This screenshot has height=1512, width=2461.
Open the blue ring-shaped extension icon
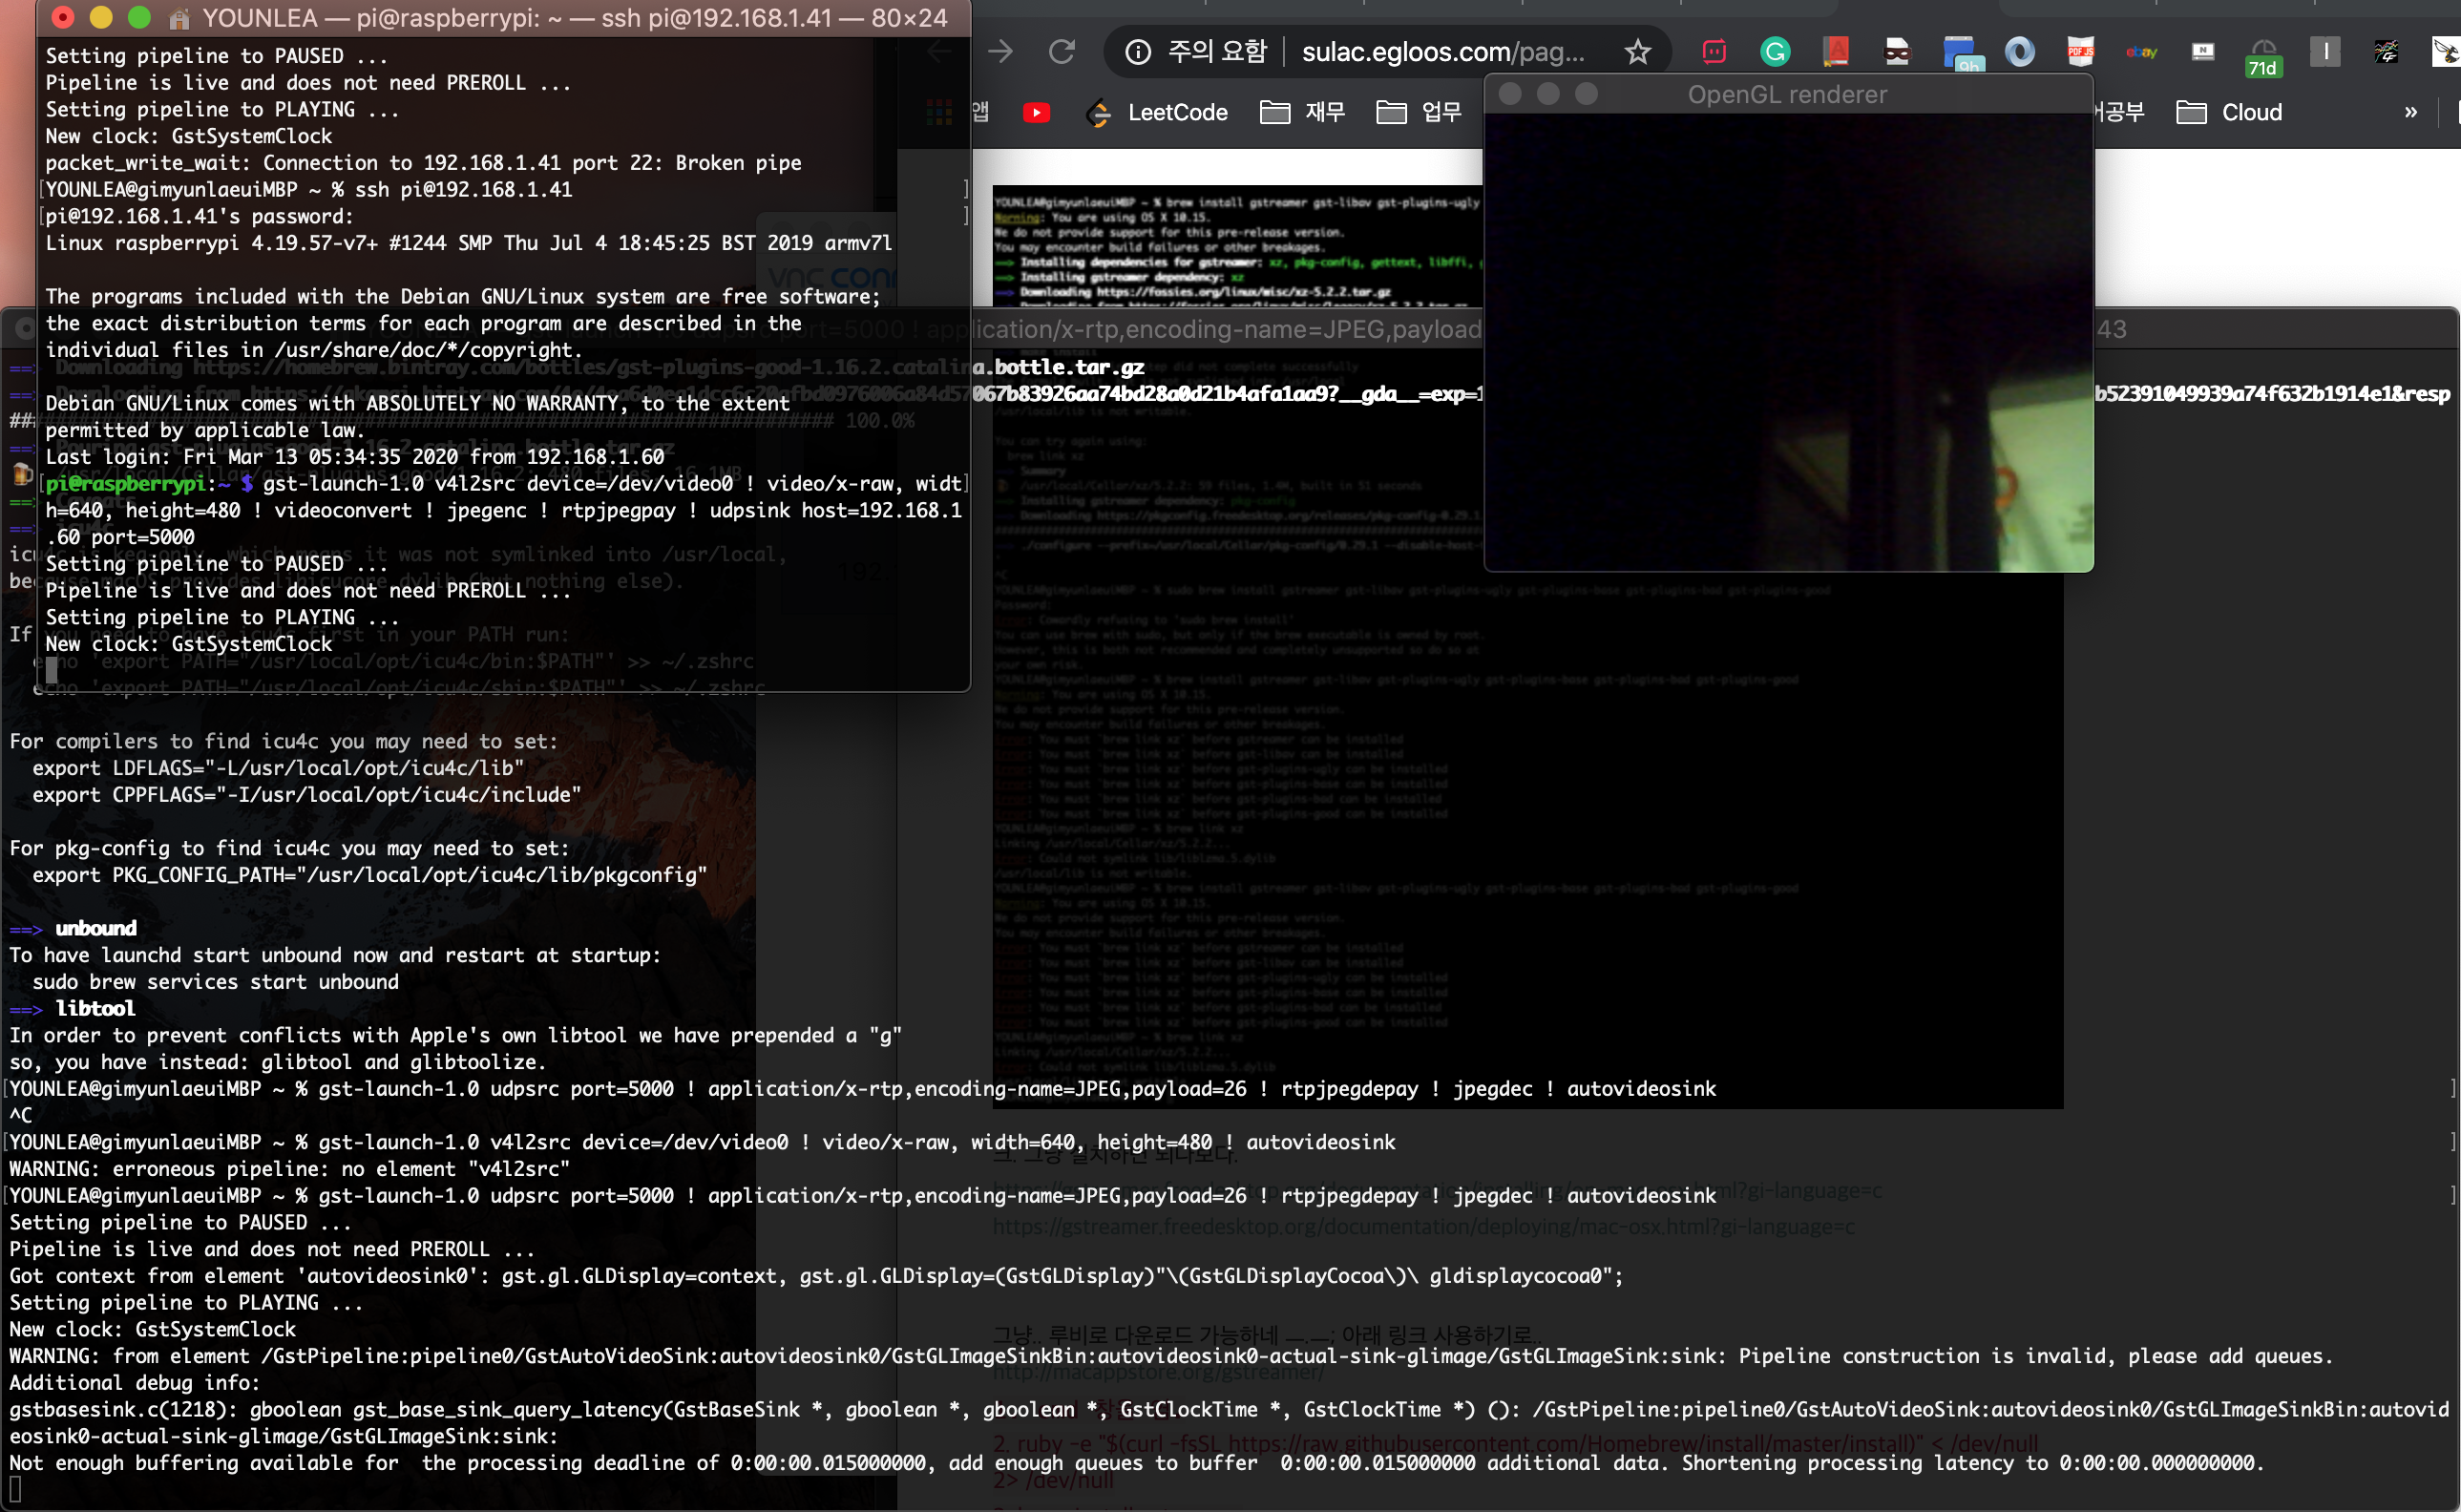2020,51
